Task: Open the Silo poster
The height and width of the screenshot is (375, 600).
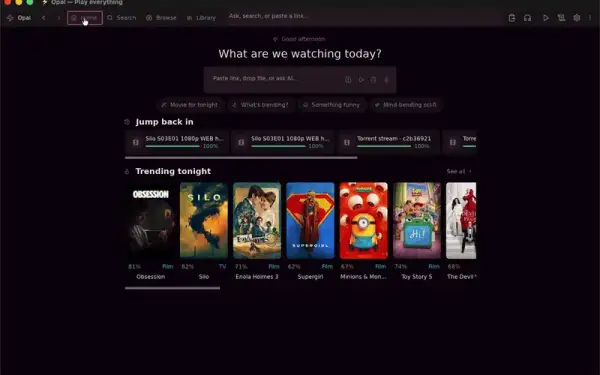Action: 204,221
